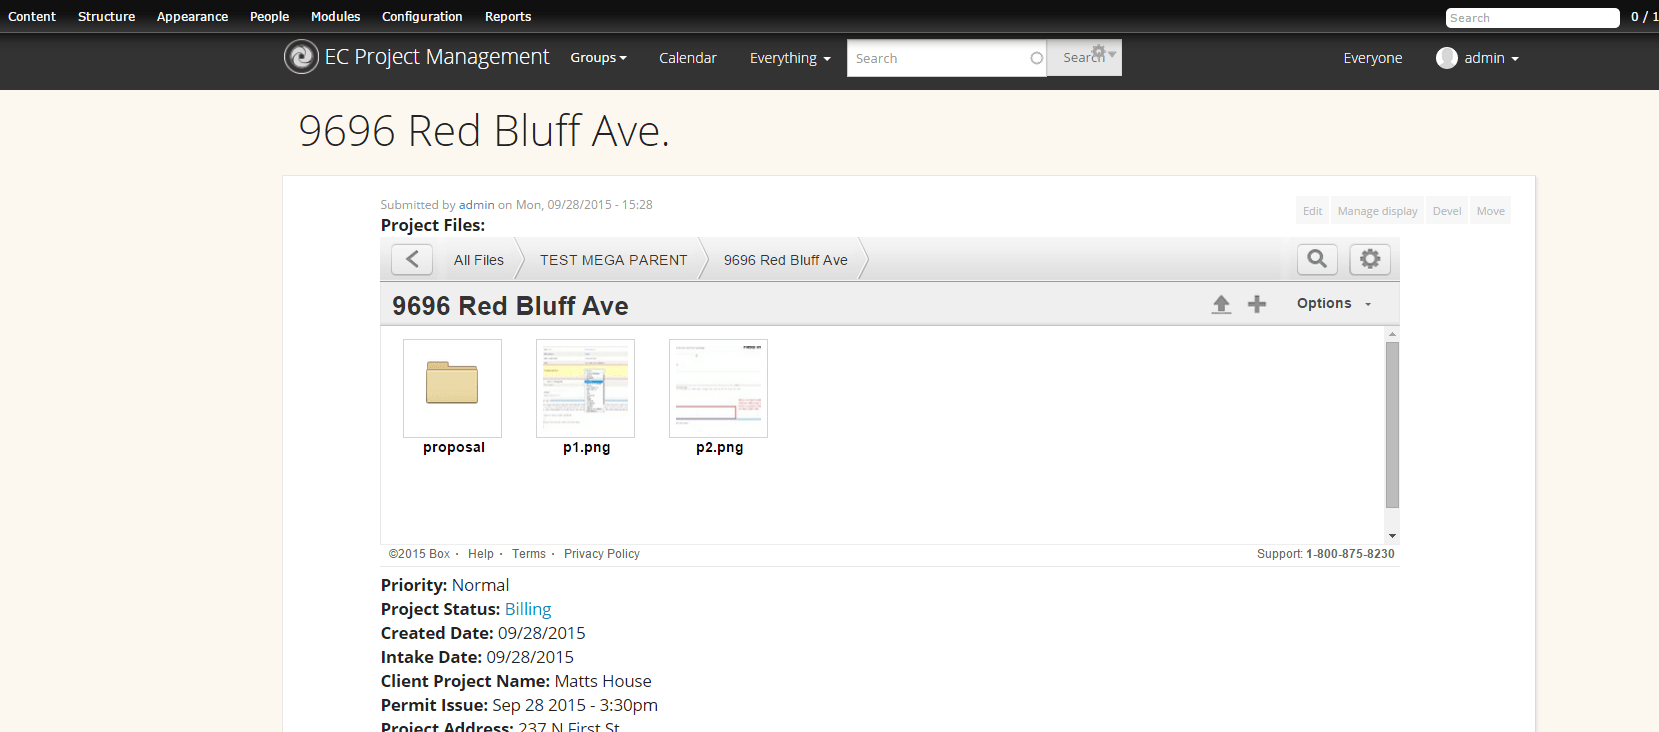
Task: Click the search gear icon in navbar
Action: coord(1103,52)
